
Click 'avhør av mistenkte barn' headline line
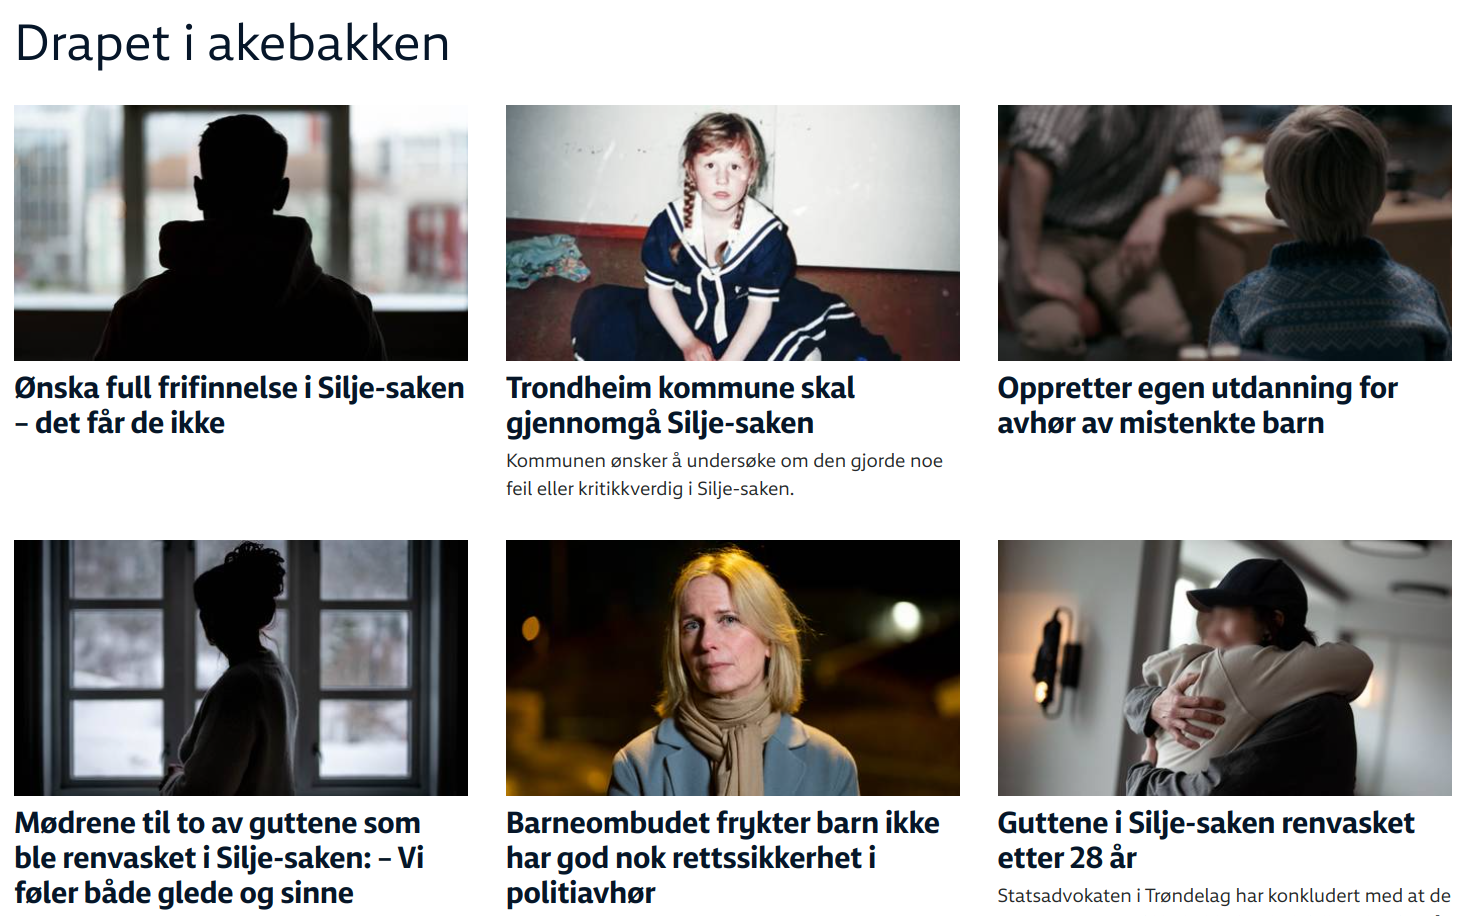[1161, 423]
